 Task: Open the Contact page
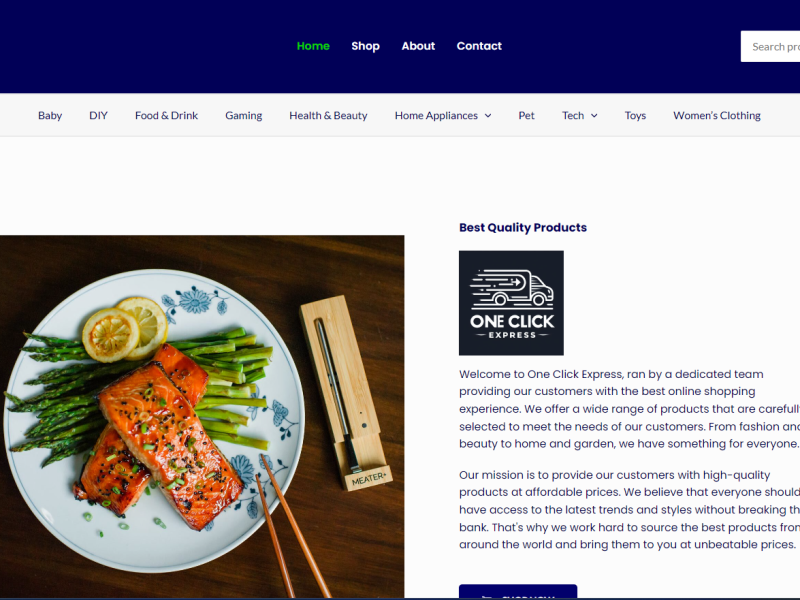[479, 46]
